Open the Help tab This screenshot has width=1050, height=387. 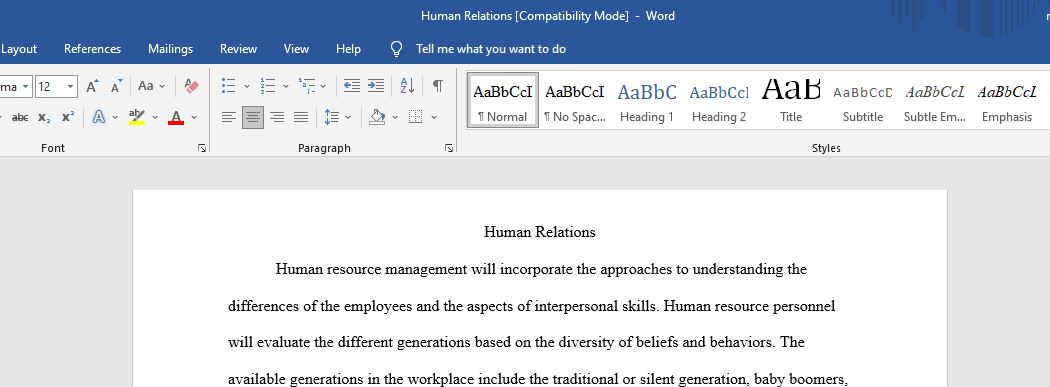[348, 49]
